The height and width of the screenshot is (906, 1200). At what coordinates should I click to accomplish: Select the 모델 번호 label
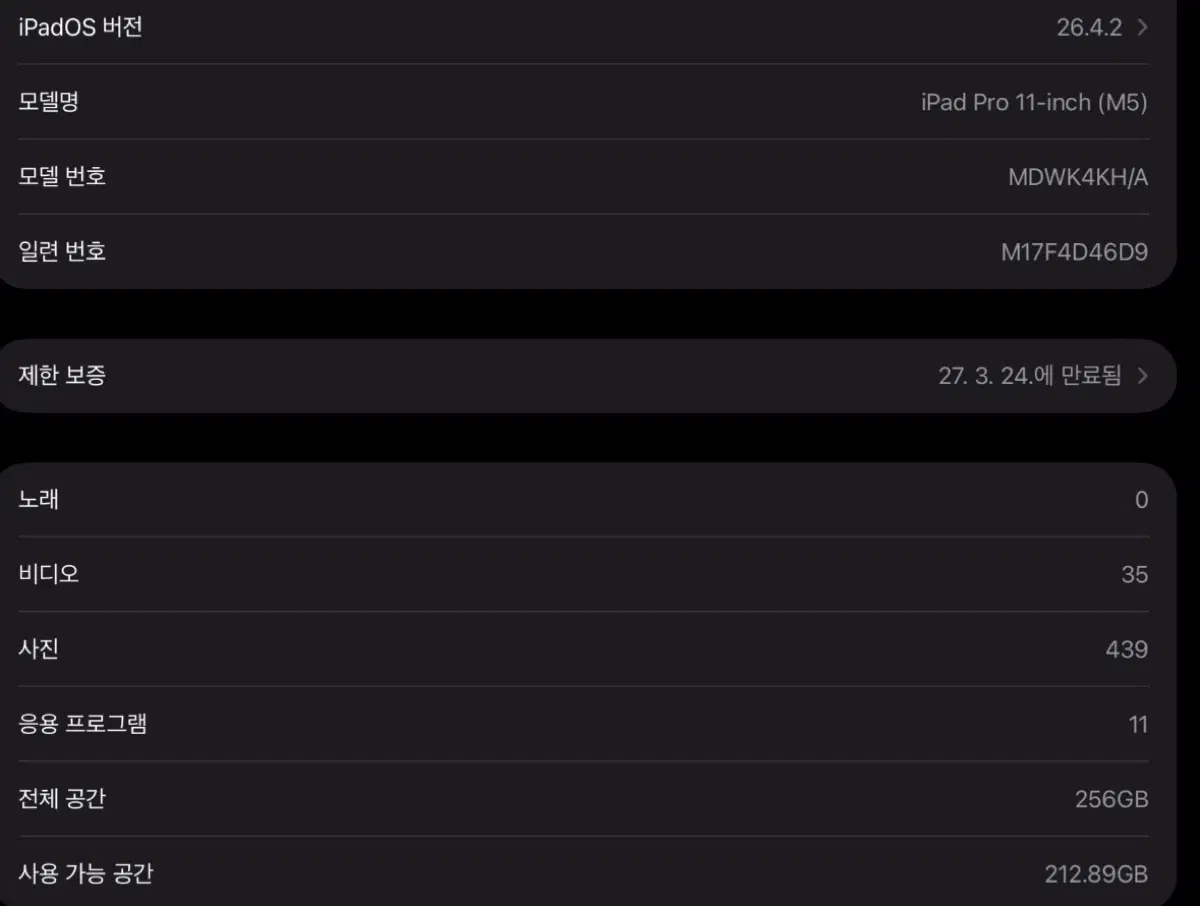(62, 177)
